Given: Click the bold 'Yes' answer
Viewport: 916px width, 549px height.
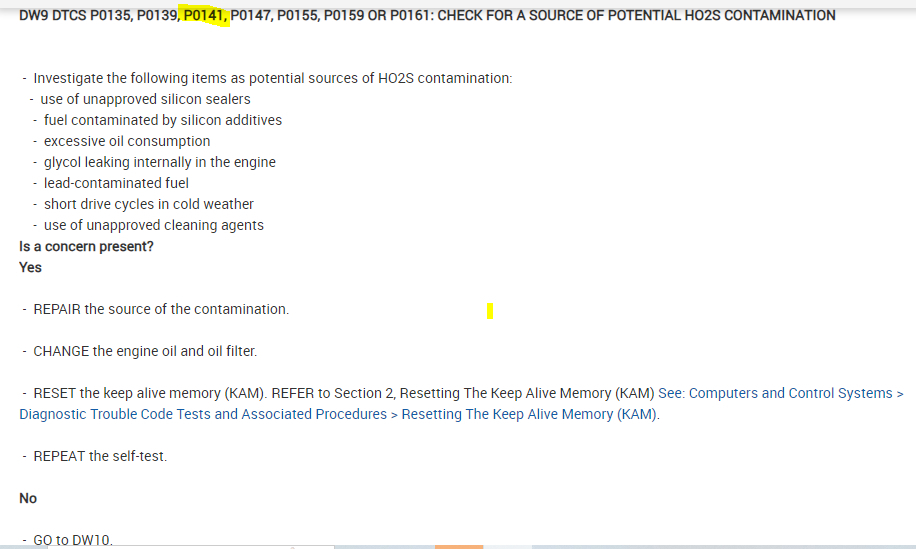Looking at the screenshot, I should coord(31,267).
